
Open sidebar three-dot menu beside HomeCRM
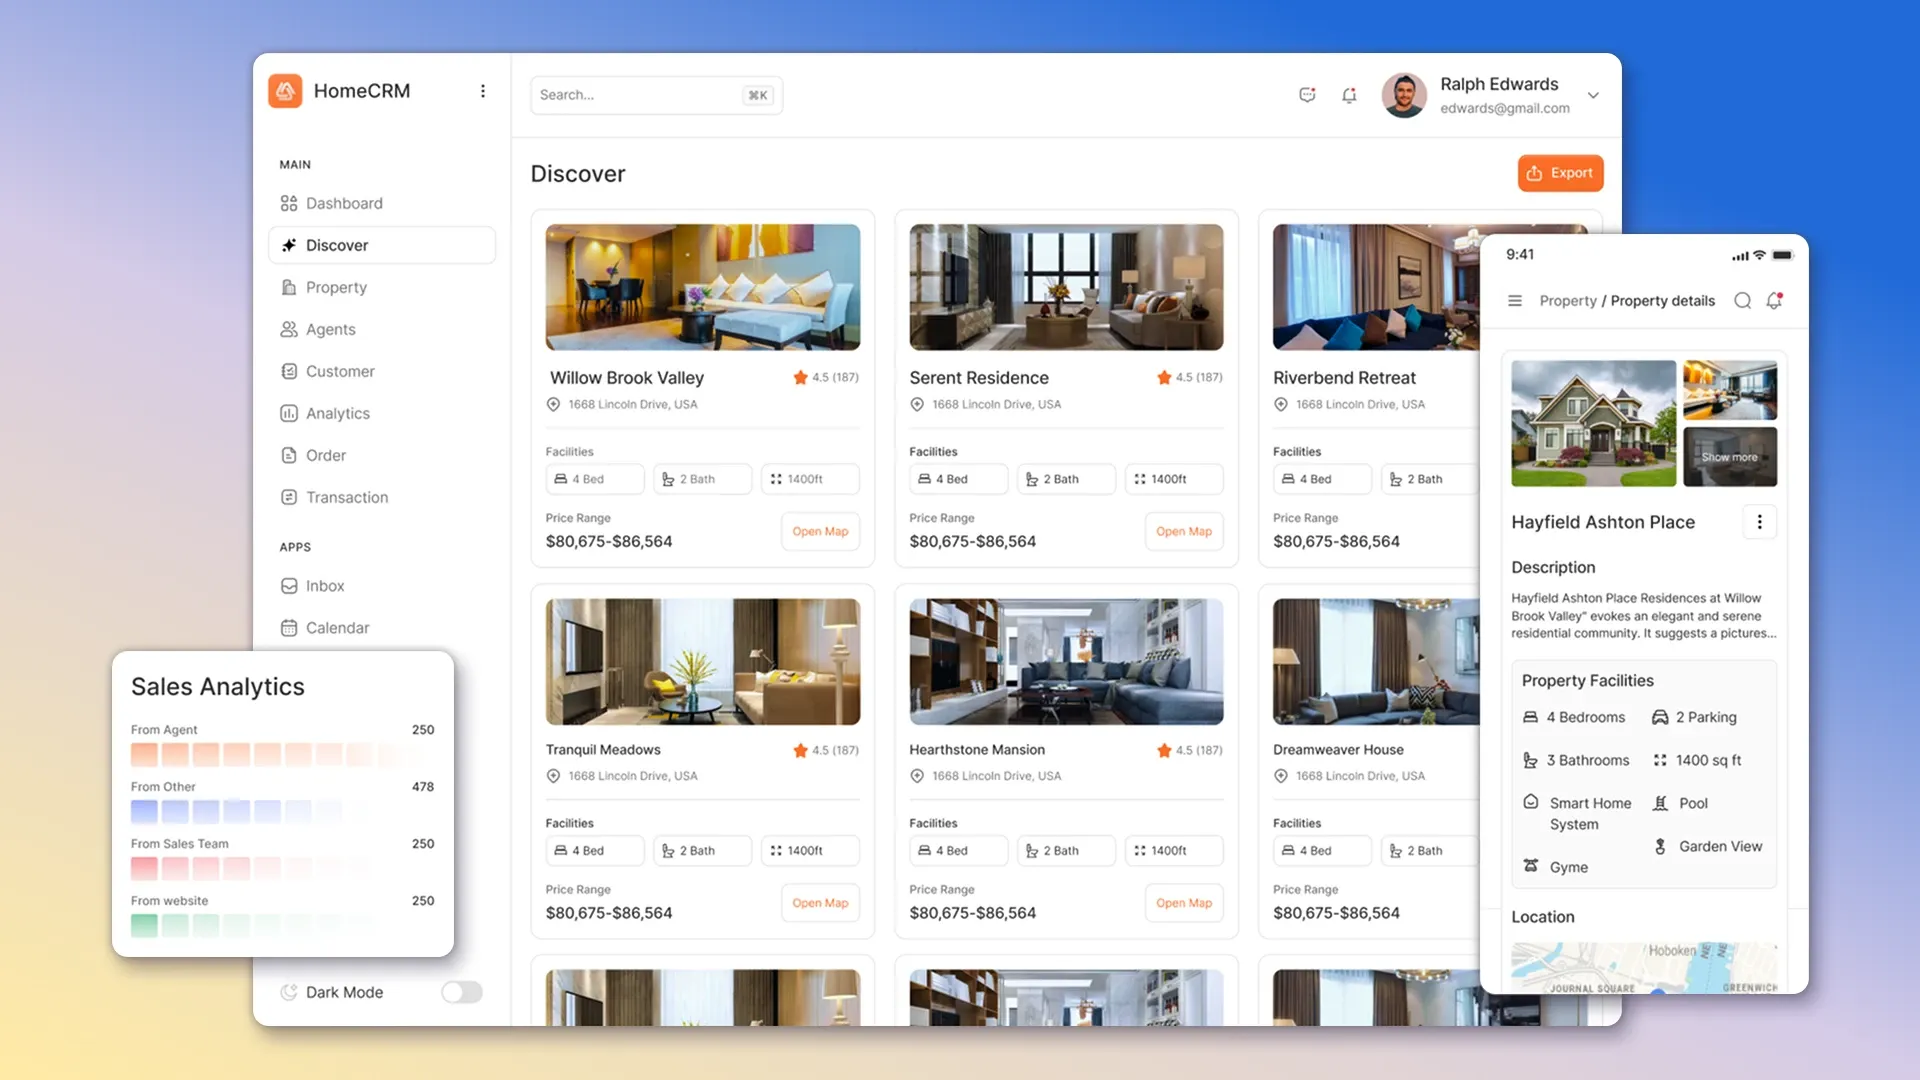483,91
